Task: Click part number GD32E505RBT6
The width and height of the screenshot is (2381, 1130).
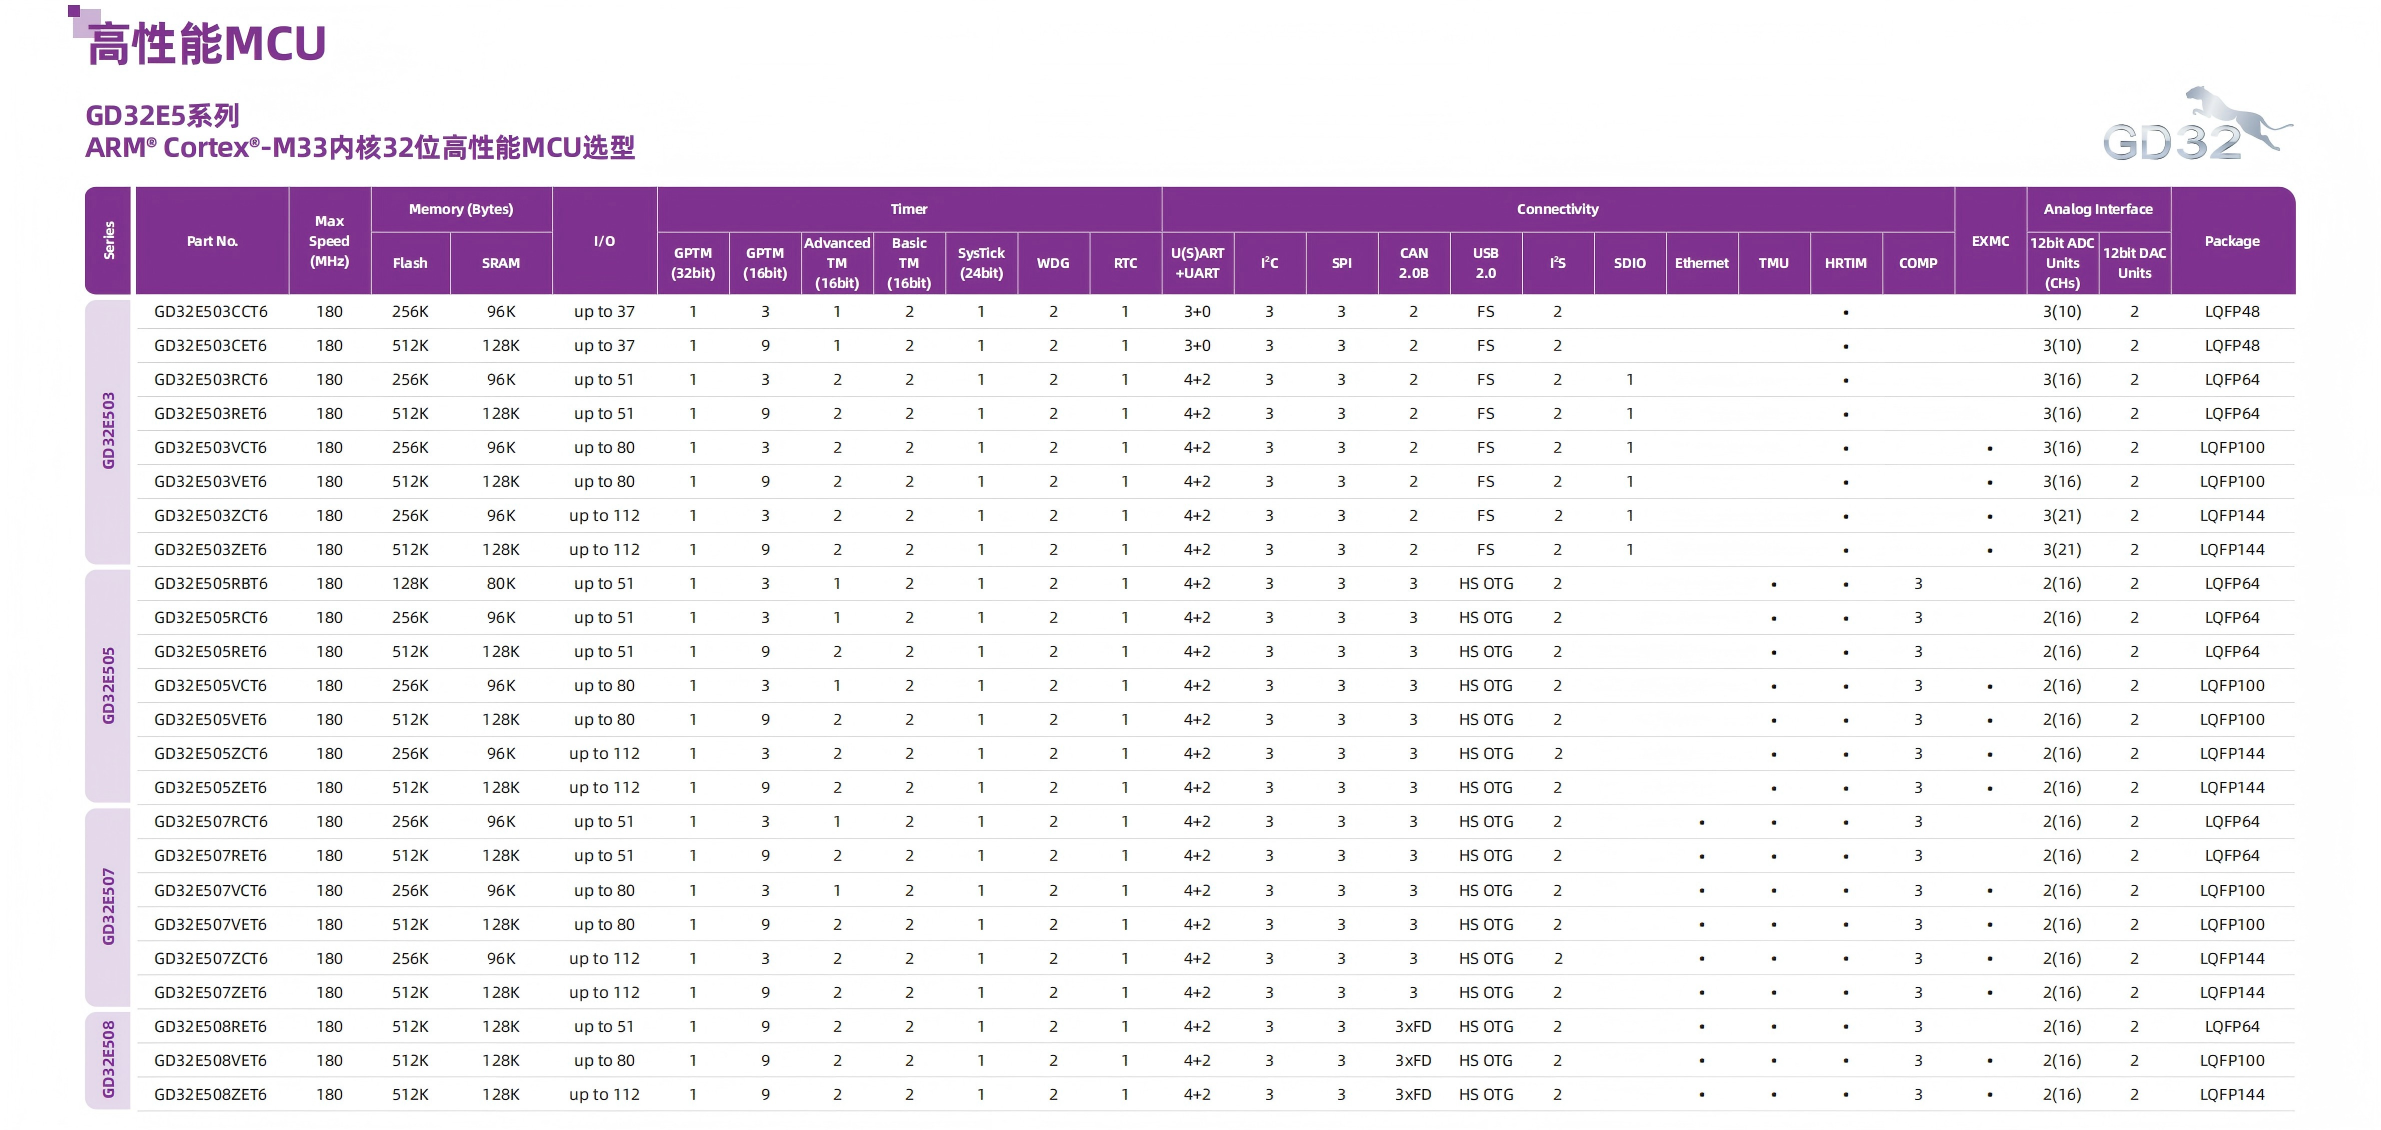Action: tap(211, 584)
